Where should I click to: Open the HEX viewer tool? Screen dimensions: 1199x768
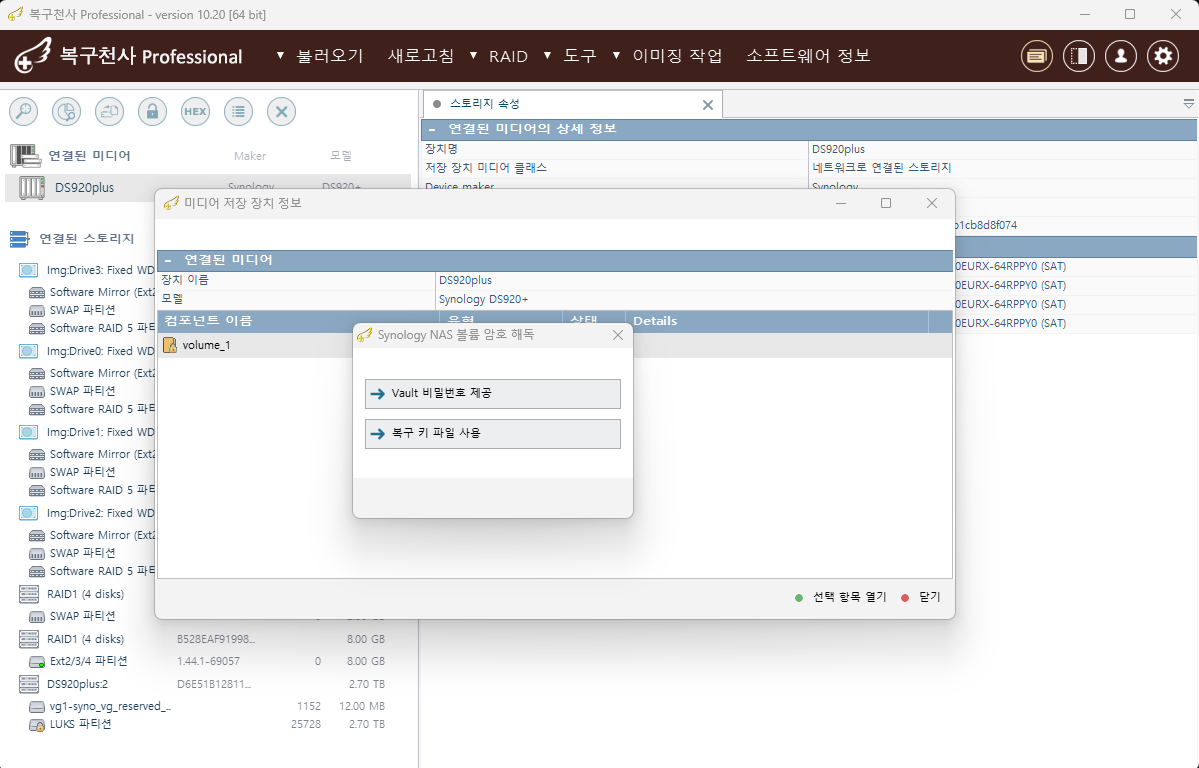tap(195, 112)
